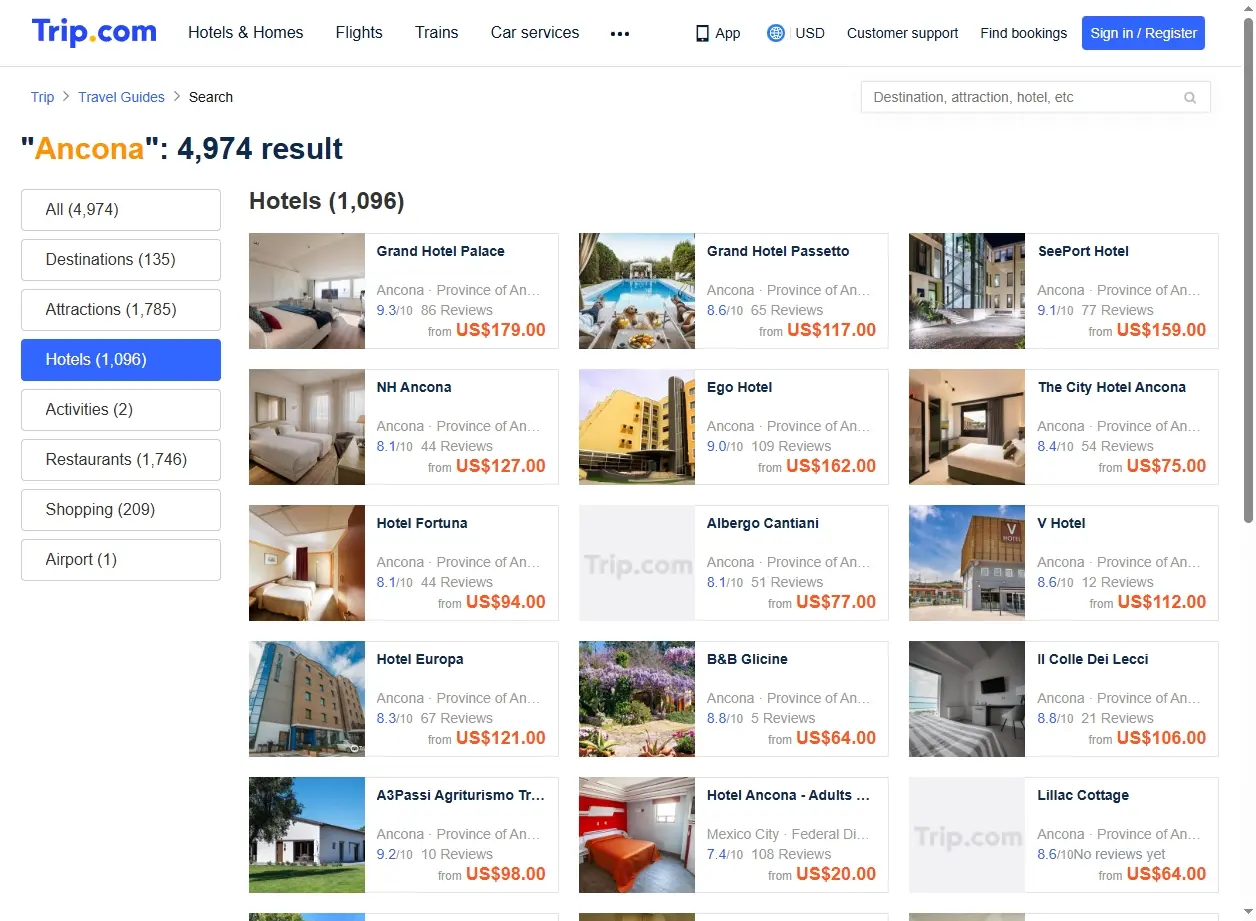Viewport: 1256px width, 921px height.
Task: Go to Trip breadcrumb link
Action: (42, 97)
